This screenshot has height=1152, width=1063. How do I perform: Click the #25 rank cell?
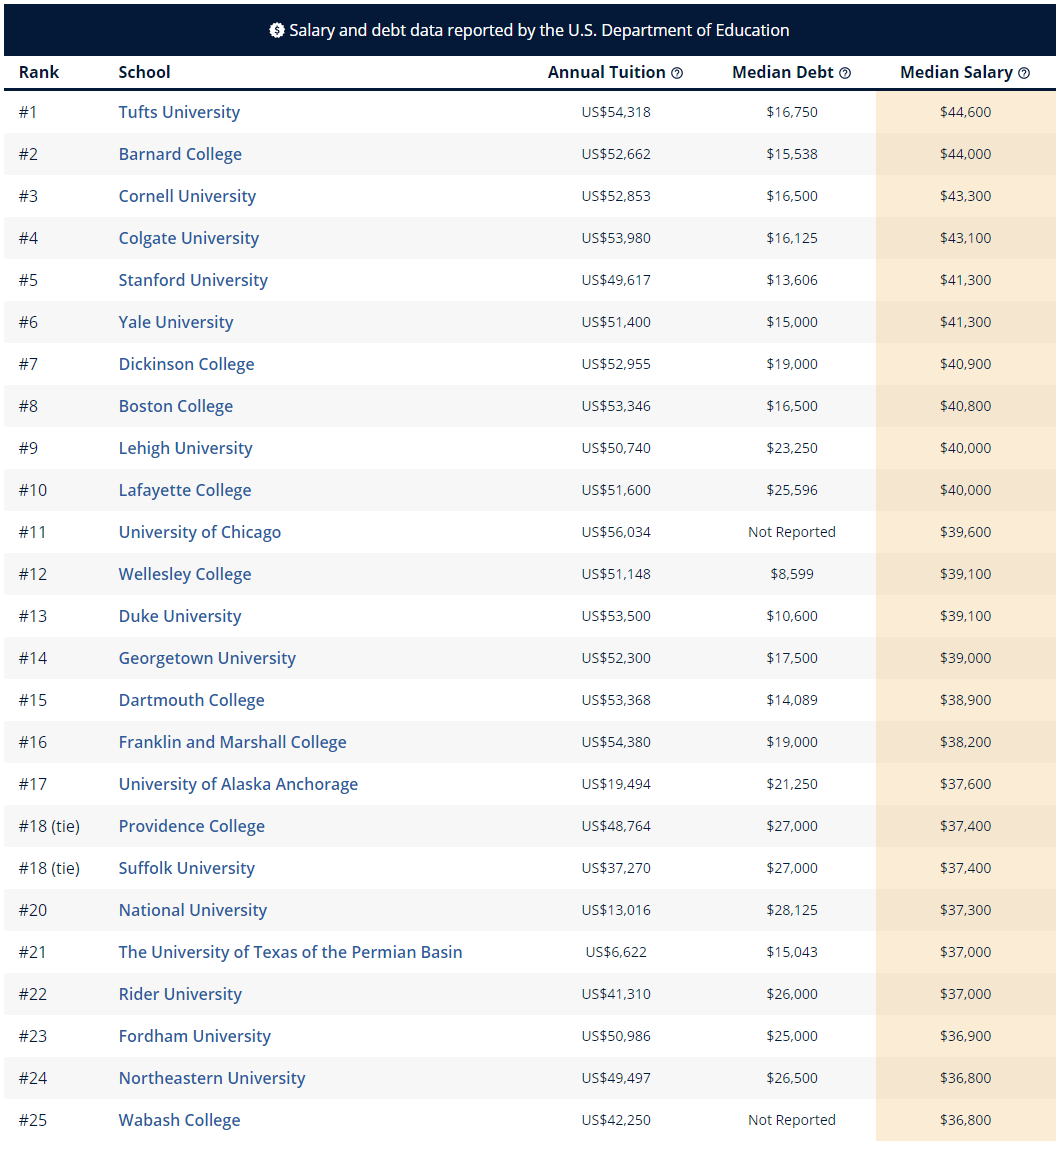tap(33, 1120)
